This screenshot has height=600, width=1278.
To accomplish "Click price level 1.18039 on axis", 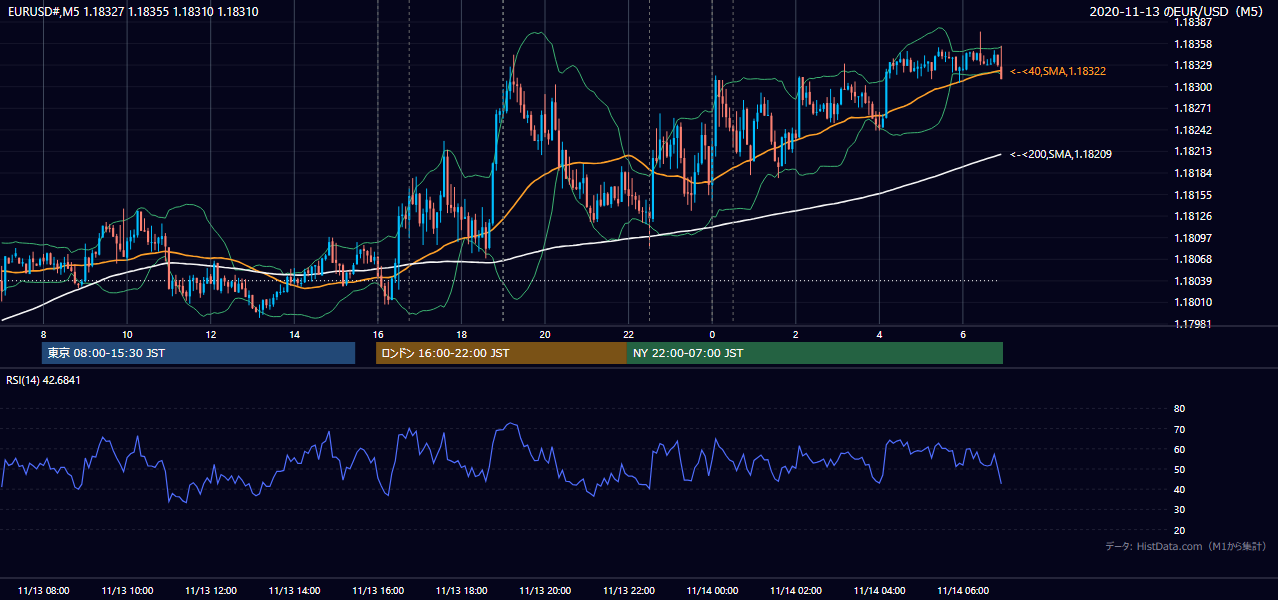I will (x=1193, y=281).
